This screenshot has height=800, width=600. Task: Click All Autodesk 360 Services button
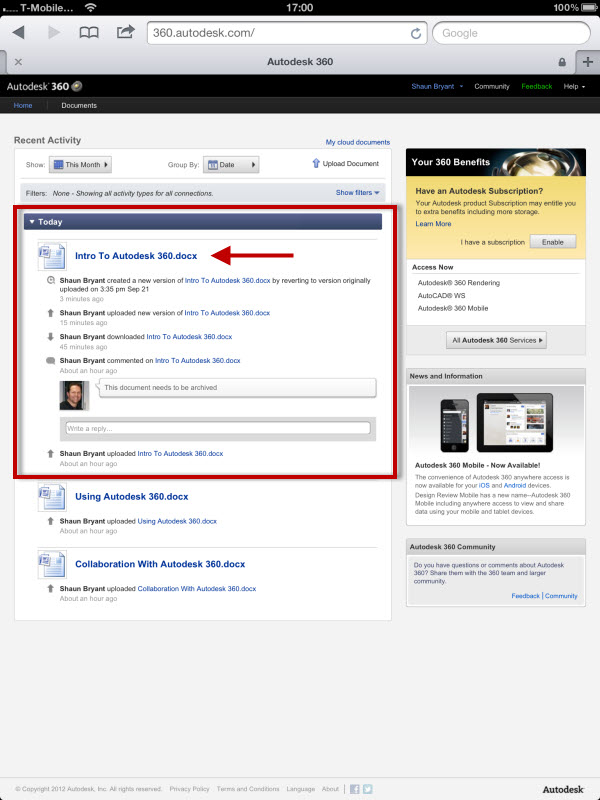coord(496,340)
